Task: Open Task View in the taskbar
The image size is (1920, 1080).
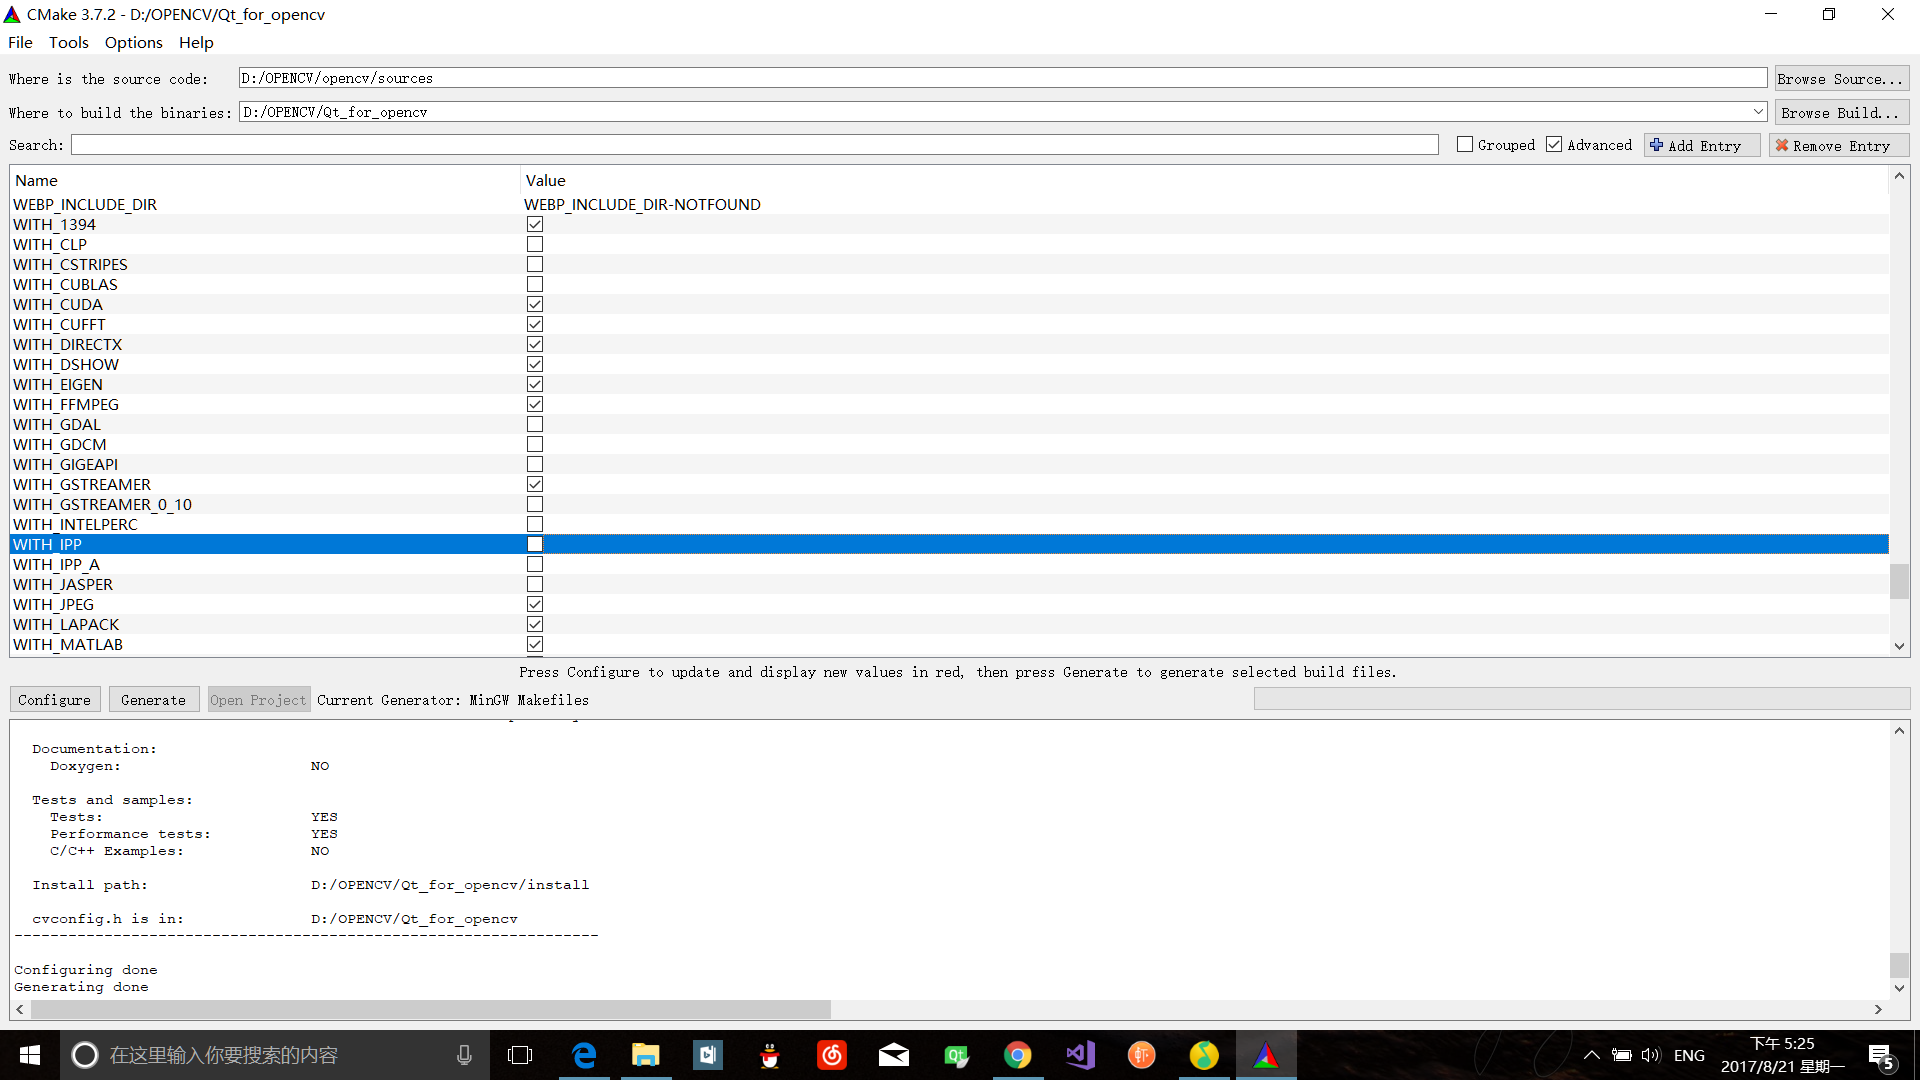Action: pos(520,1055)
